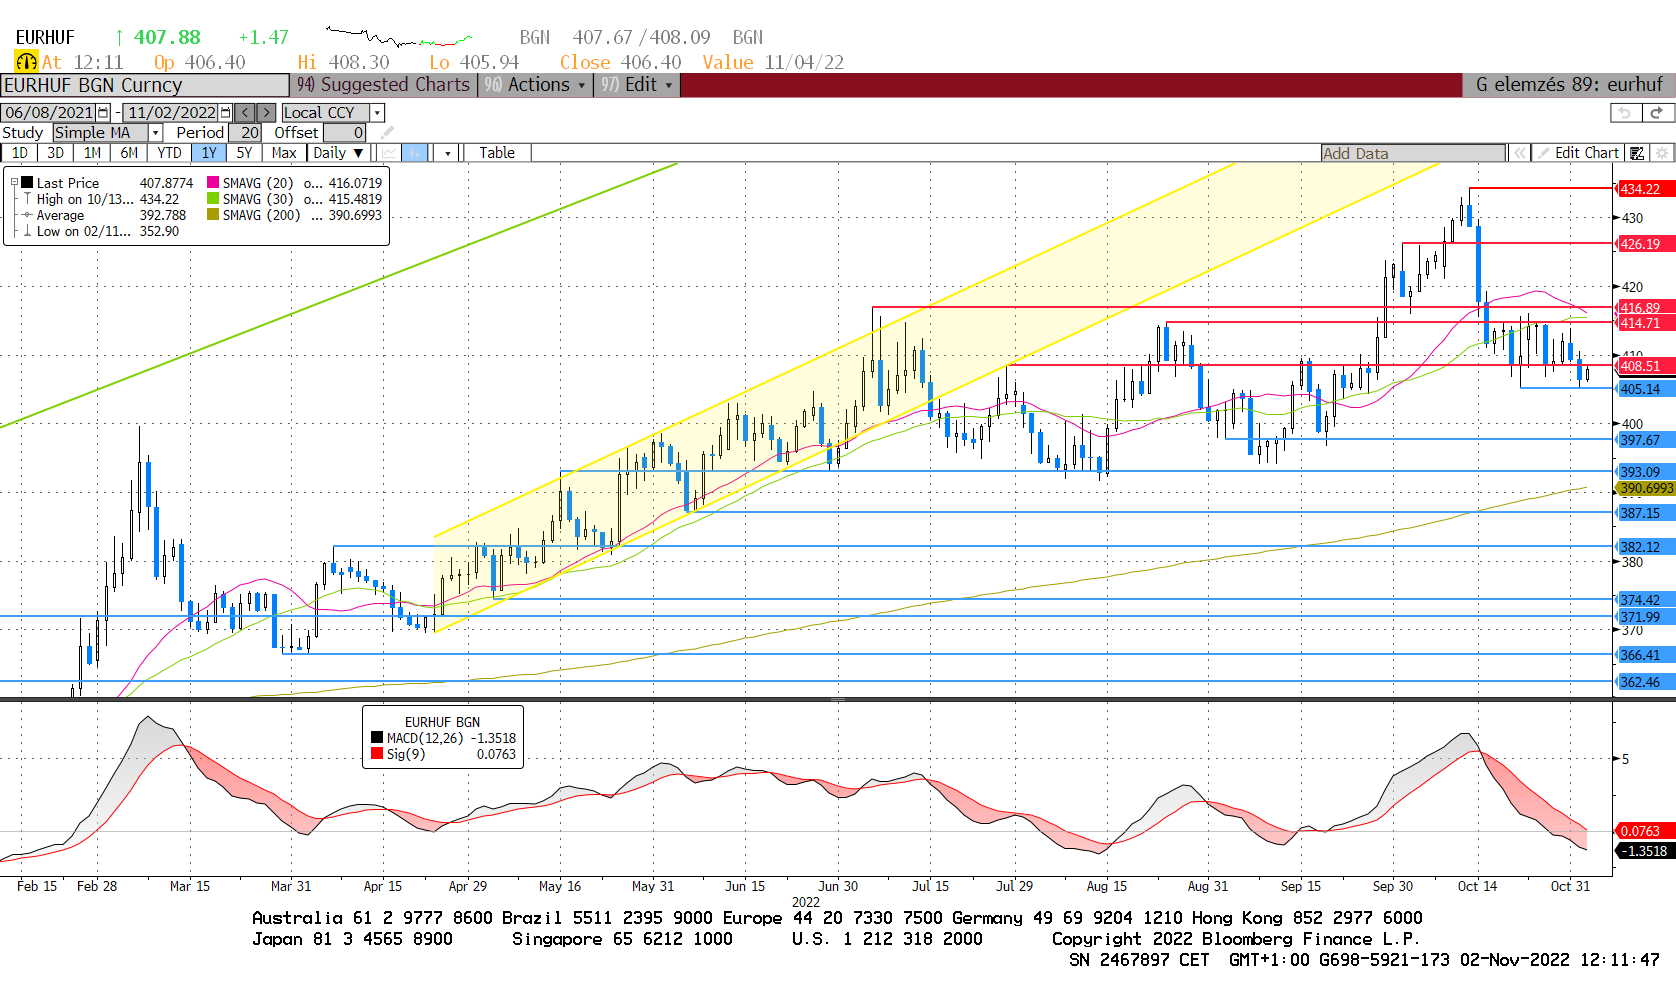Click the Last Price black swatch
The height and width of the screenshot is (1003, 1676).
click(27, 183)
